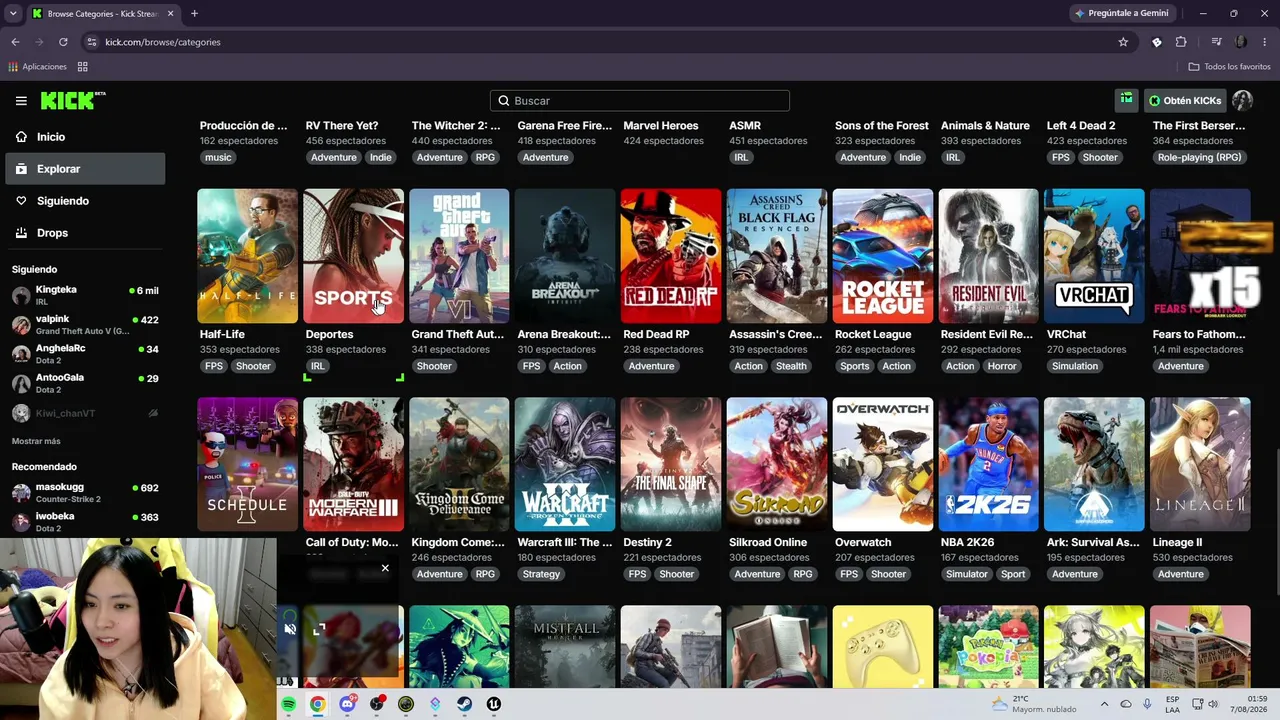This screenshot has width=1280, height=720.
Task: Open the Half-Life category thumbnail
Action: [247, 256]
